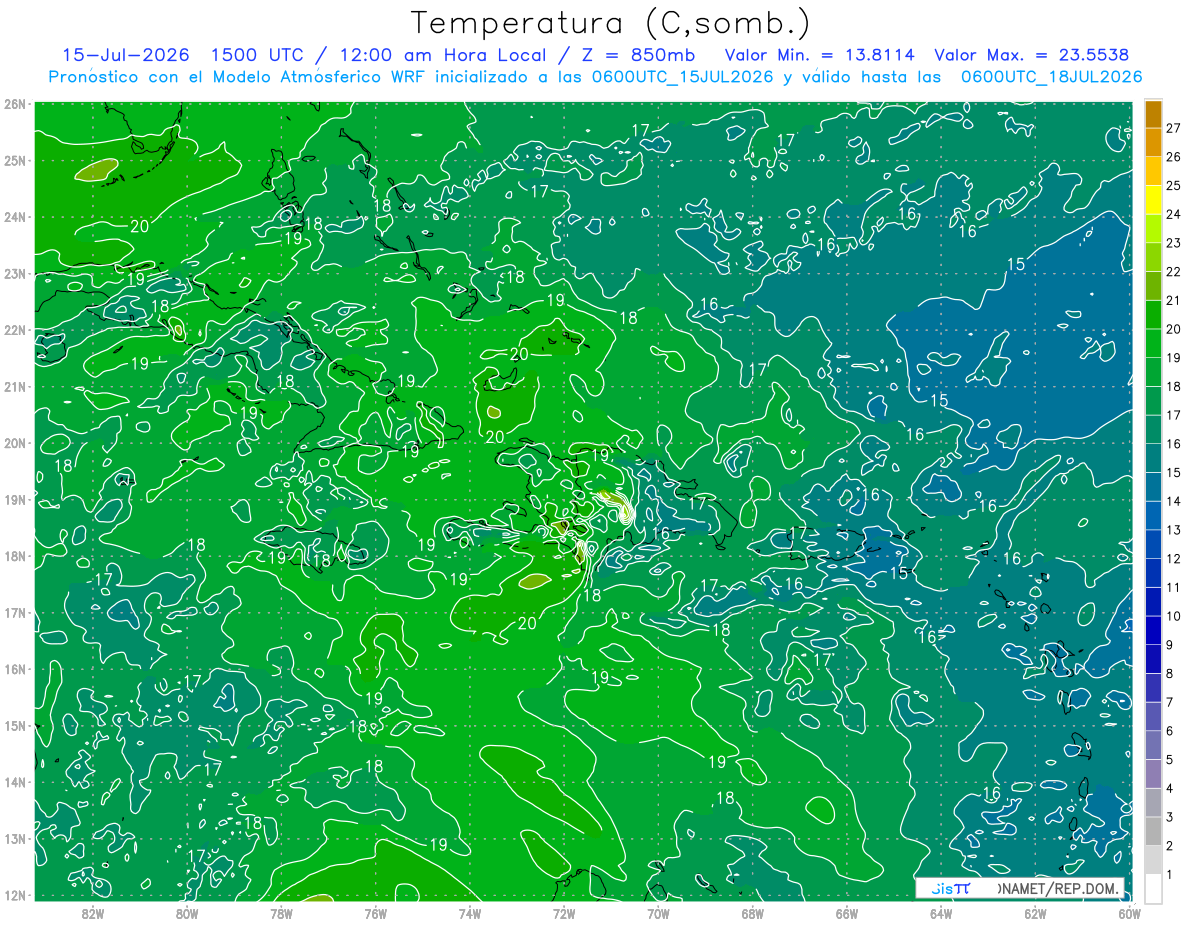Click the "24N" latitude axis label

pyautogui.click(x=15, y=217)
